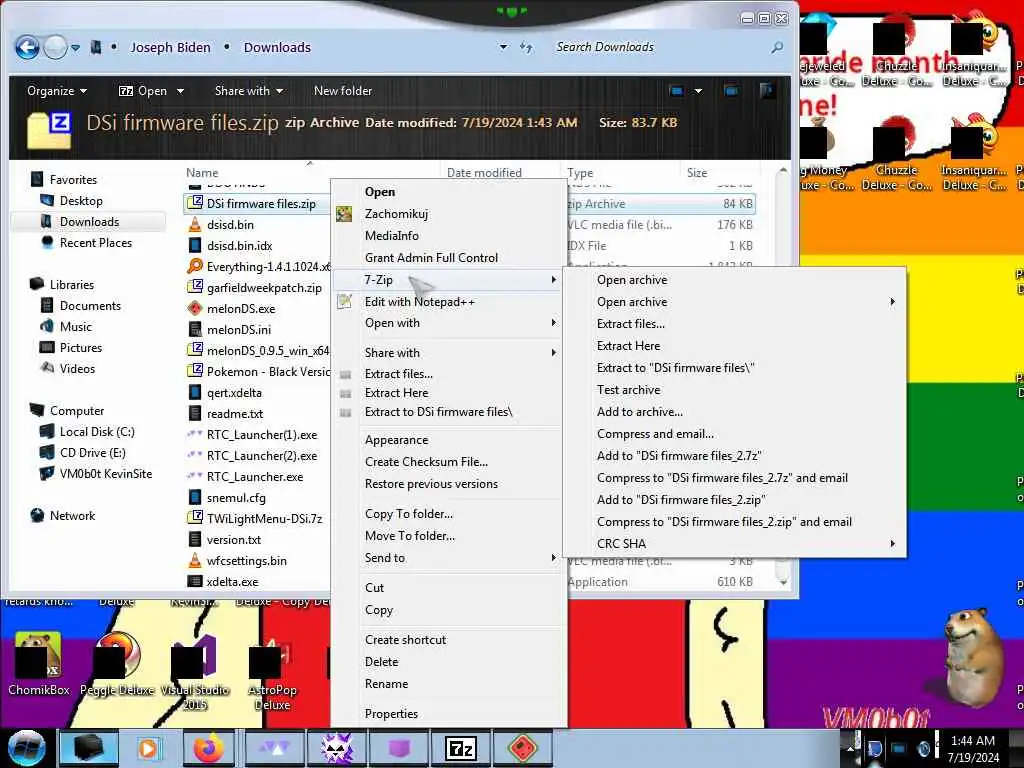
Task: Click the large zip icon in details pane
Action: tap(49, 129)
